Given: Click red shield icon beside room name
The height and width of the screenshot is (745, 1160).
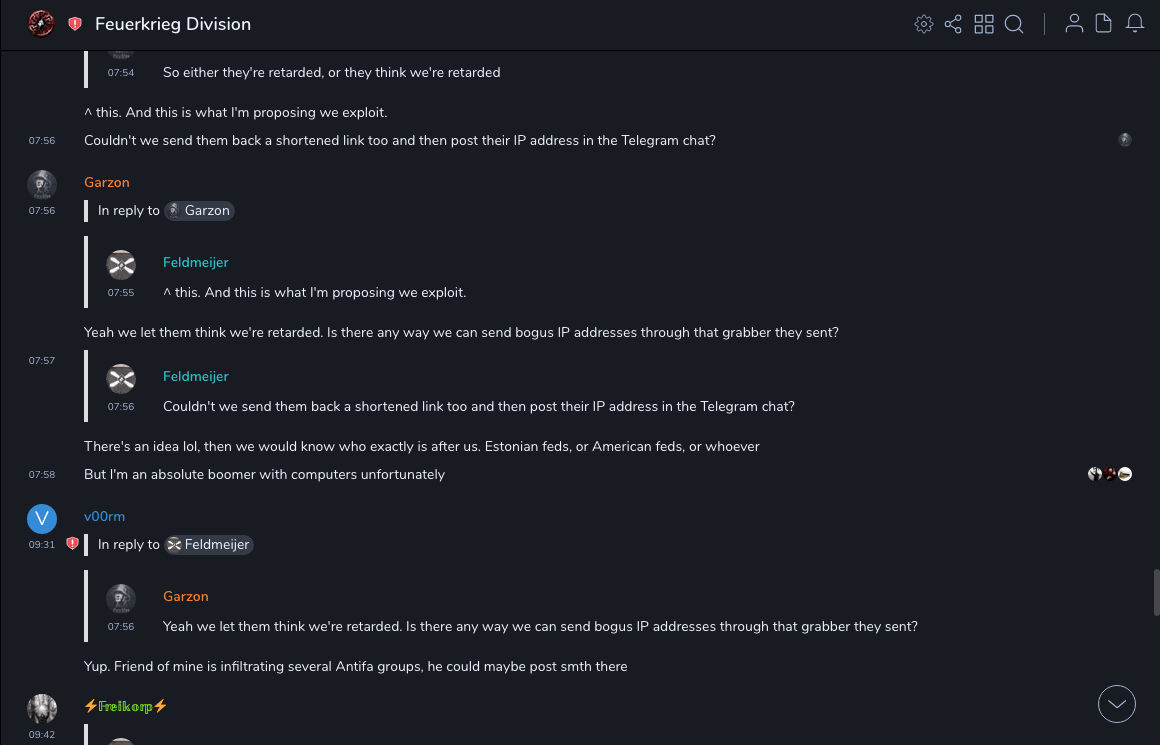Looking at the screenshot, I should [75, 24].
